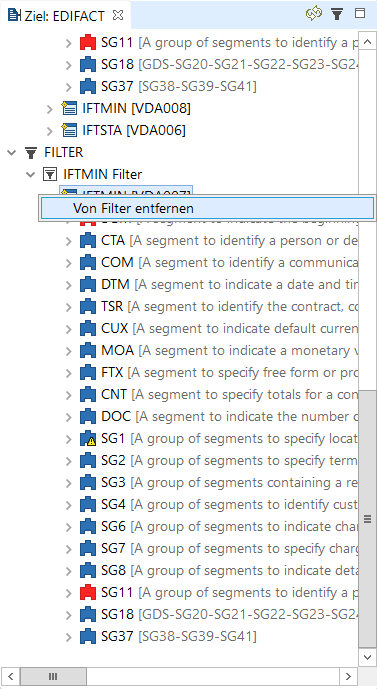Viewport: 377px width, 689px height.
Task: Click the vertical scrollbar down arrow
Action: (367, 657)
